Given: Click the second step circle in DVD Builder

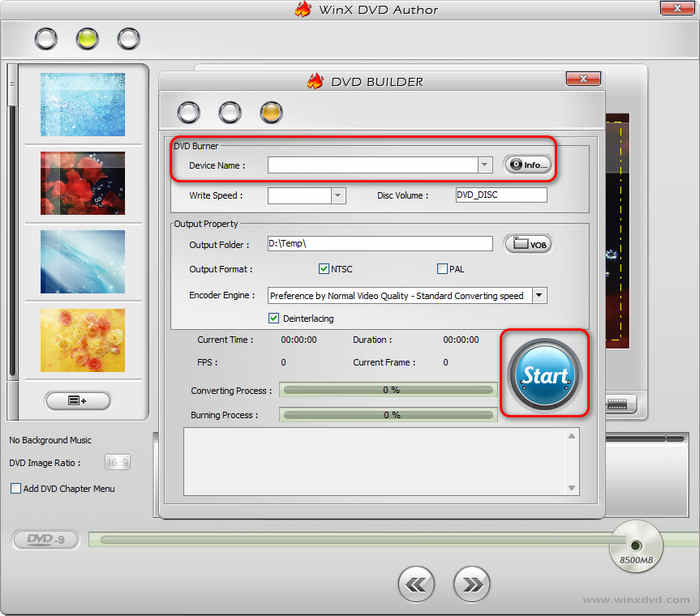Looking at the screenshot, I should click(x=230, y=112).
